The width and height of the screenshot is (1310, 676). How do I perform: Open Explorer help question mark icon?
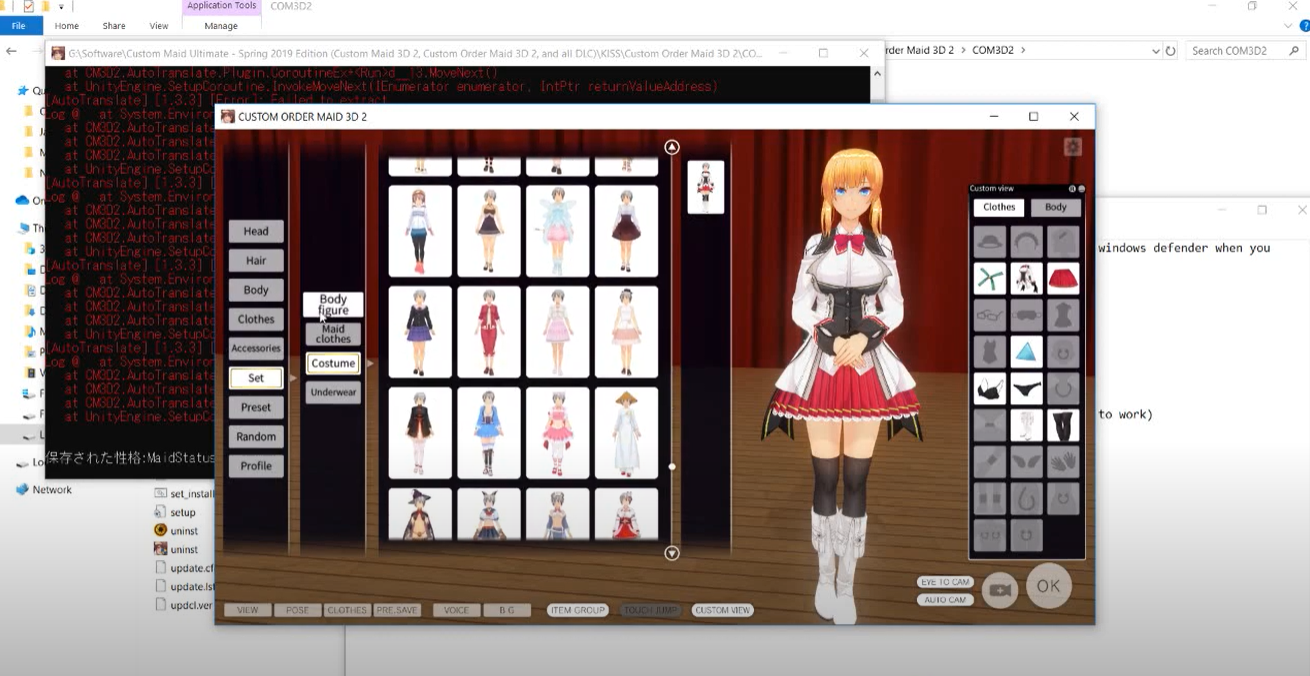(x=1304, y=26)
